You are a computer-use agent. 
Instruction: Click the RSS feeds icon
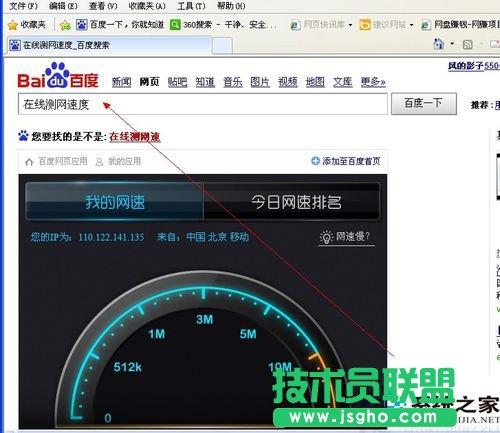[468, 44]
